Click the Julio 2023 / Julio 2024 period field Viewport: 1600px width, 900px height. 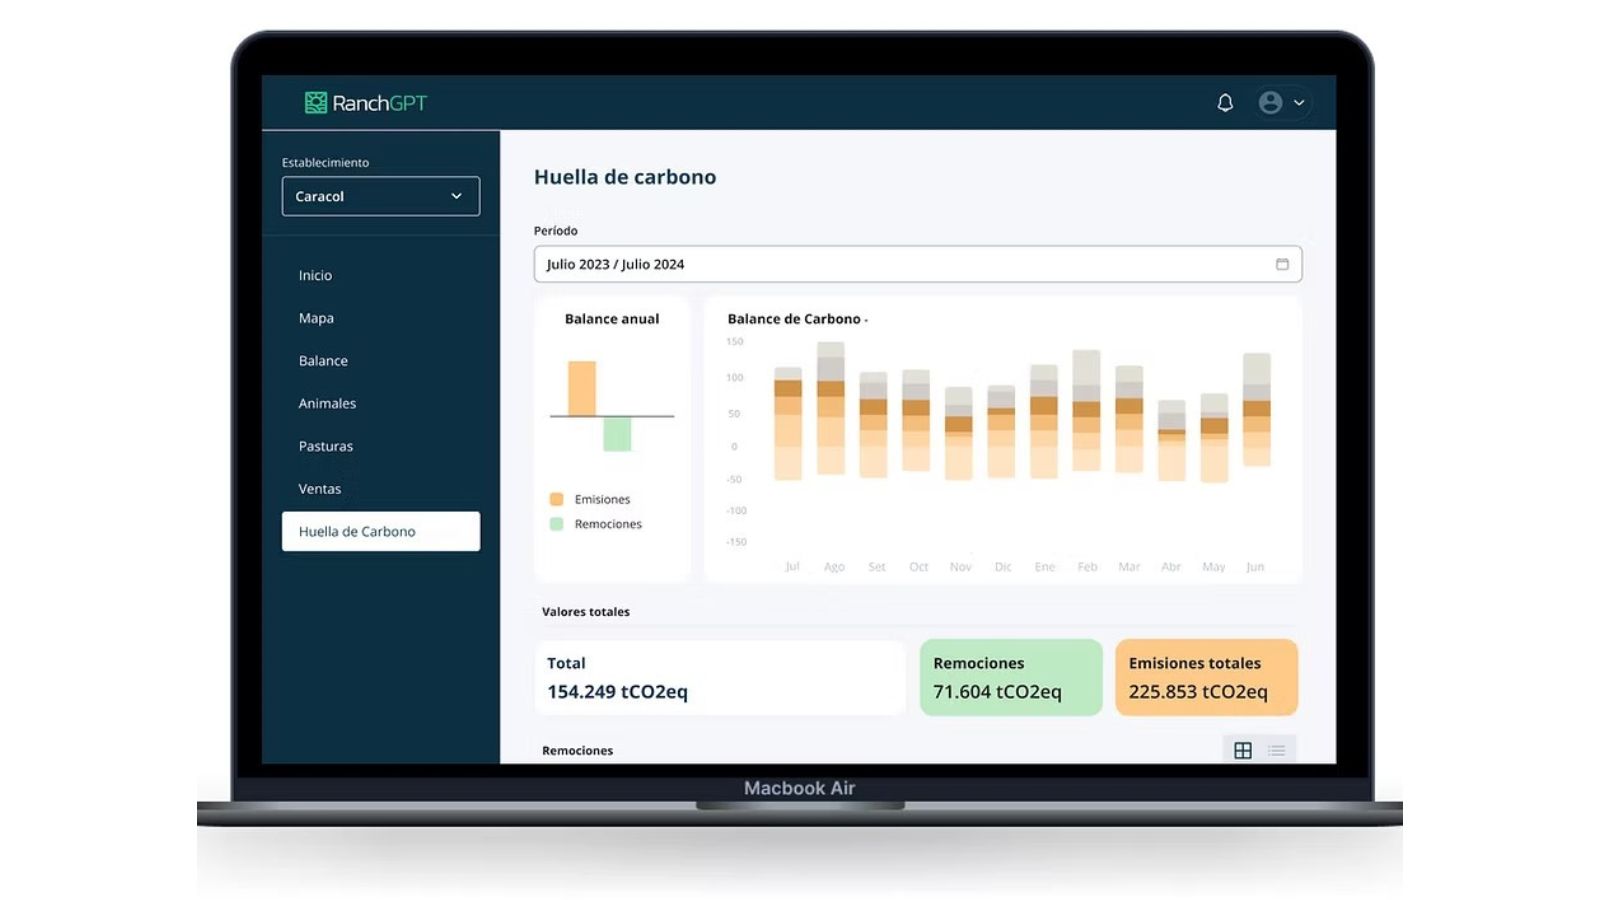pyautogui.click(x=900, y=264)
